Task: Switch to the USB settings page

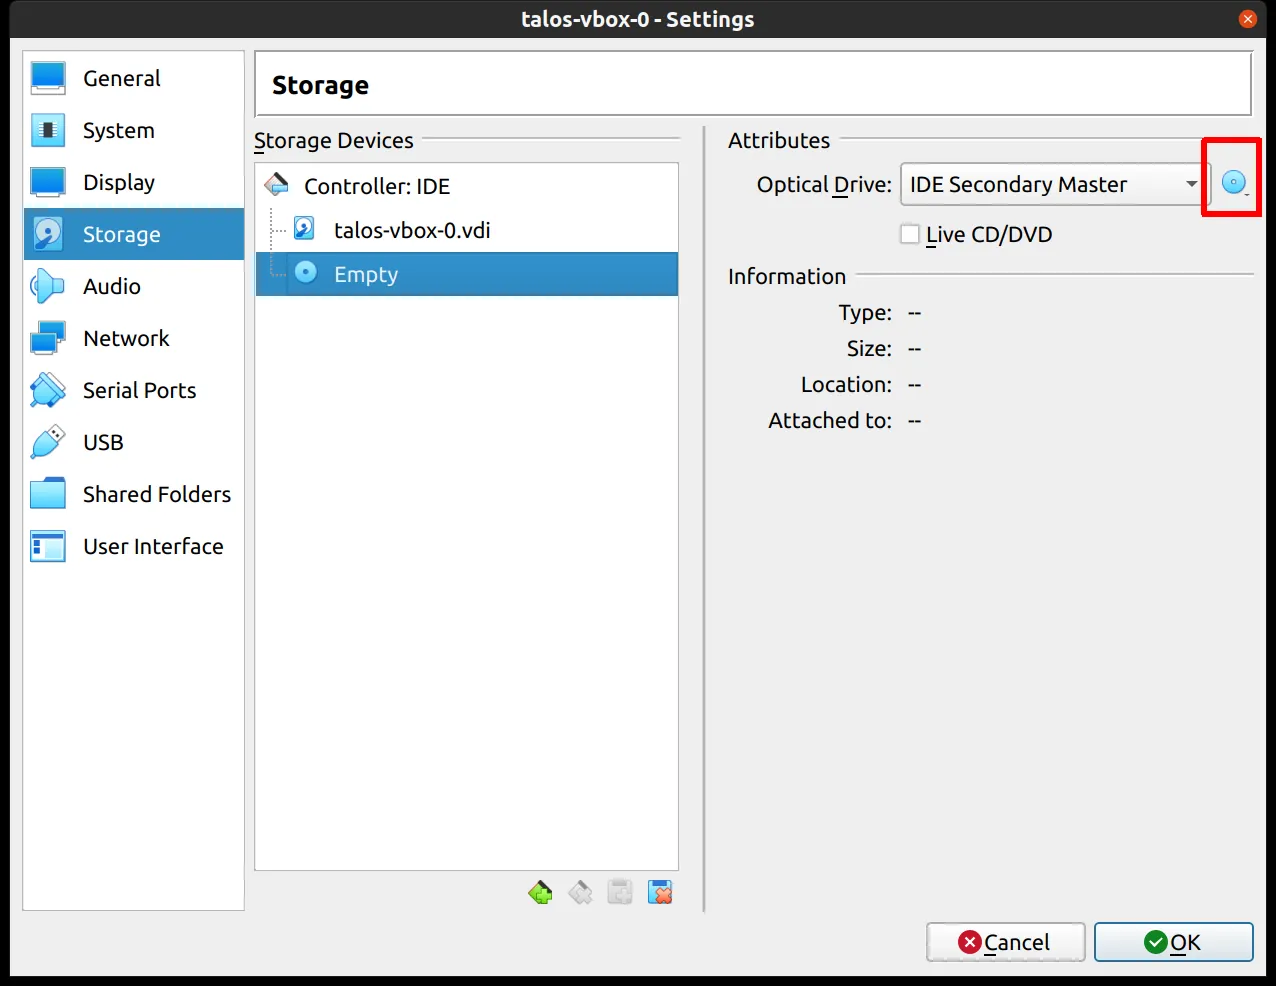Action: (103, 442)
